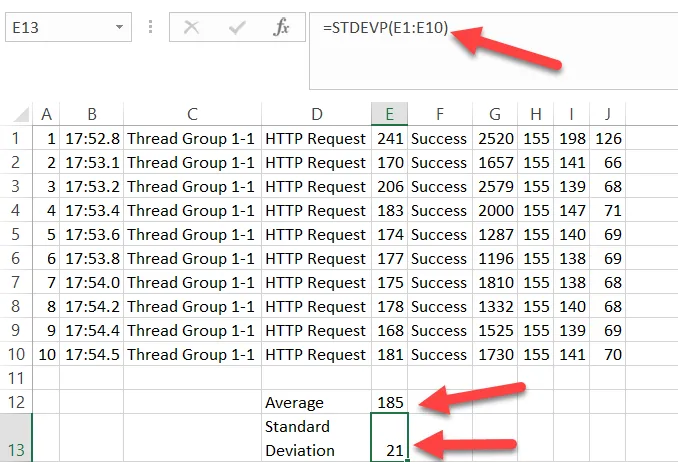Click HTTP Request cell in row 6
Image resolution: width=678 pixels, height=462 pixels.
click(317, 258)
